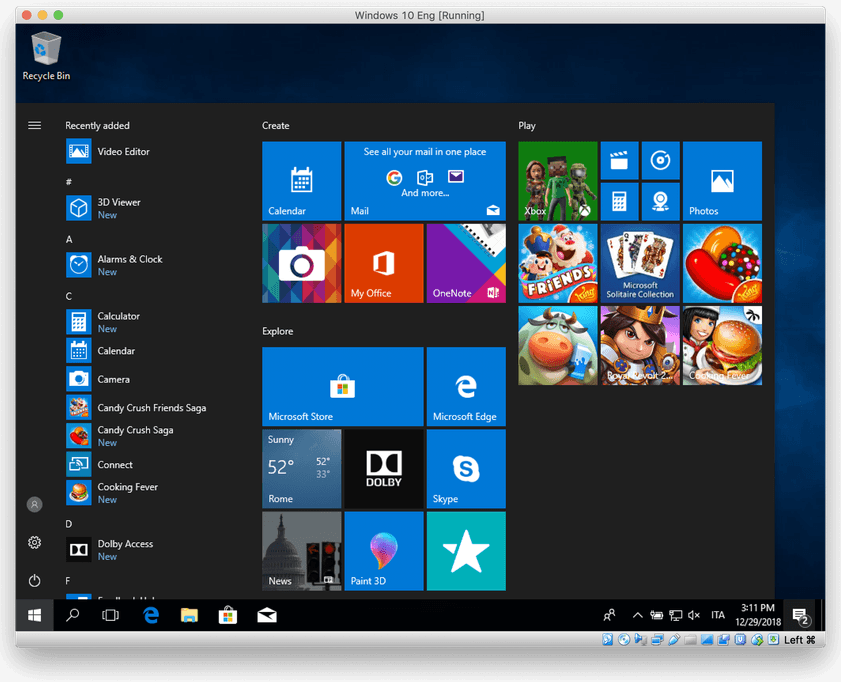Open the Calendar tile in Create group
Screen dimensions: 841x682
click(x=301, y=181)
